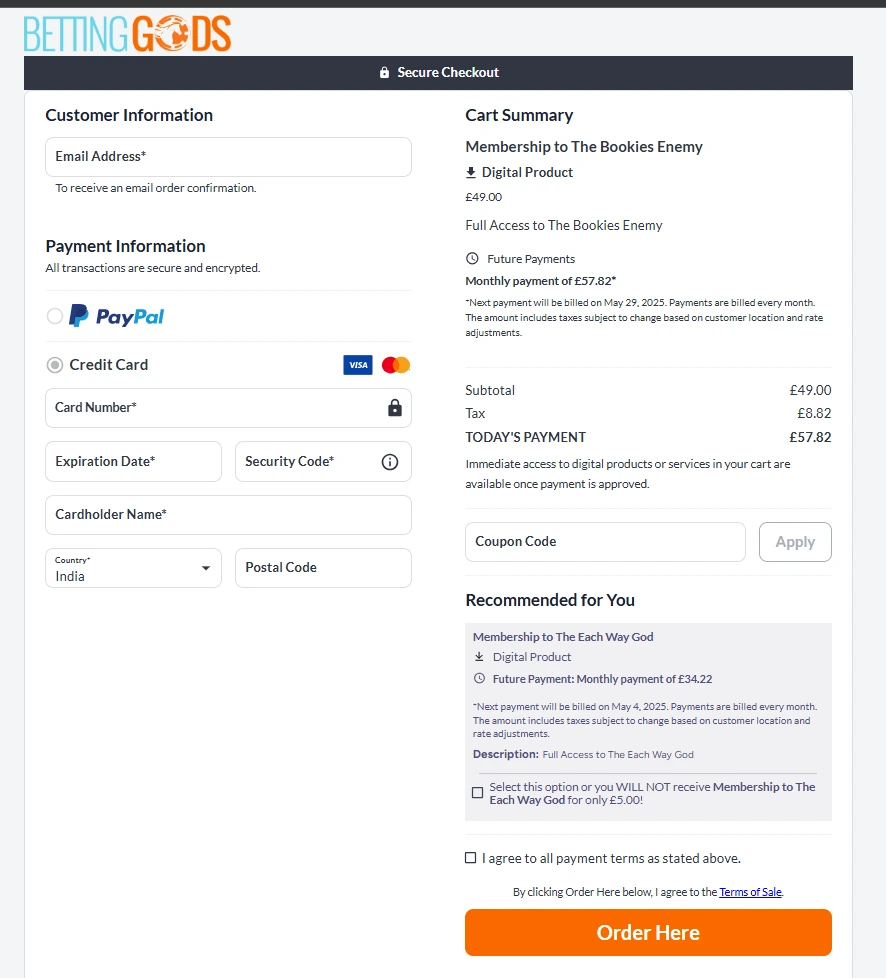The image size is (886, 978).
Task: Select the PayPal radio button
Action: (55, 316)
